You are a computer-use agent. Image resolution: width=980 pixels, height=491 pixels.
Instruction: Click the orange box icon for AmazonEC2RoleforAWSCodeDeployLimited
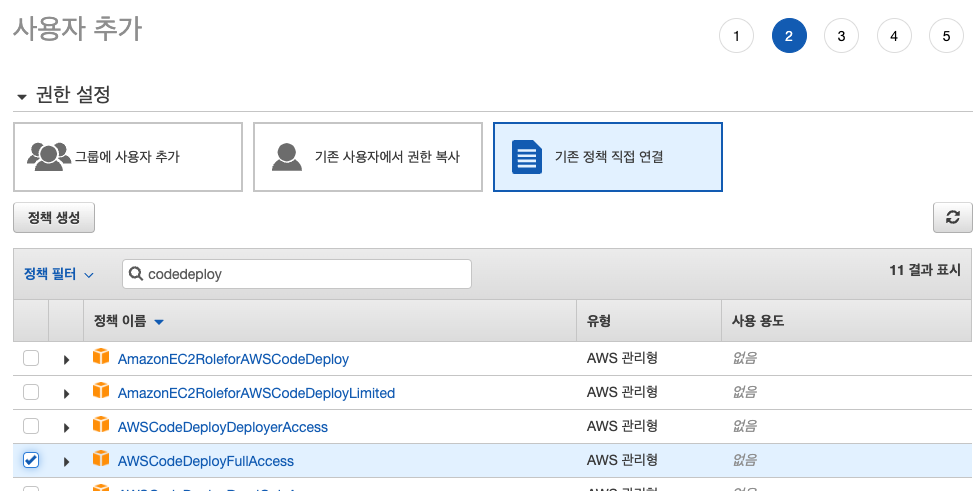[x=101, y=390]
